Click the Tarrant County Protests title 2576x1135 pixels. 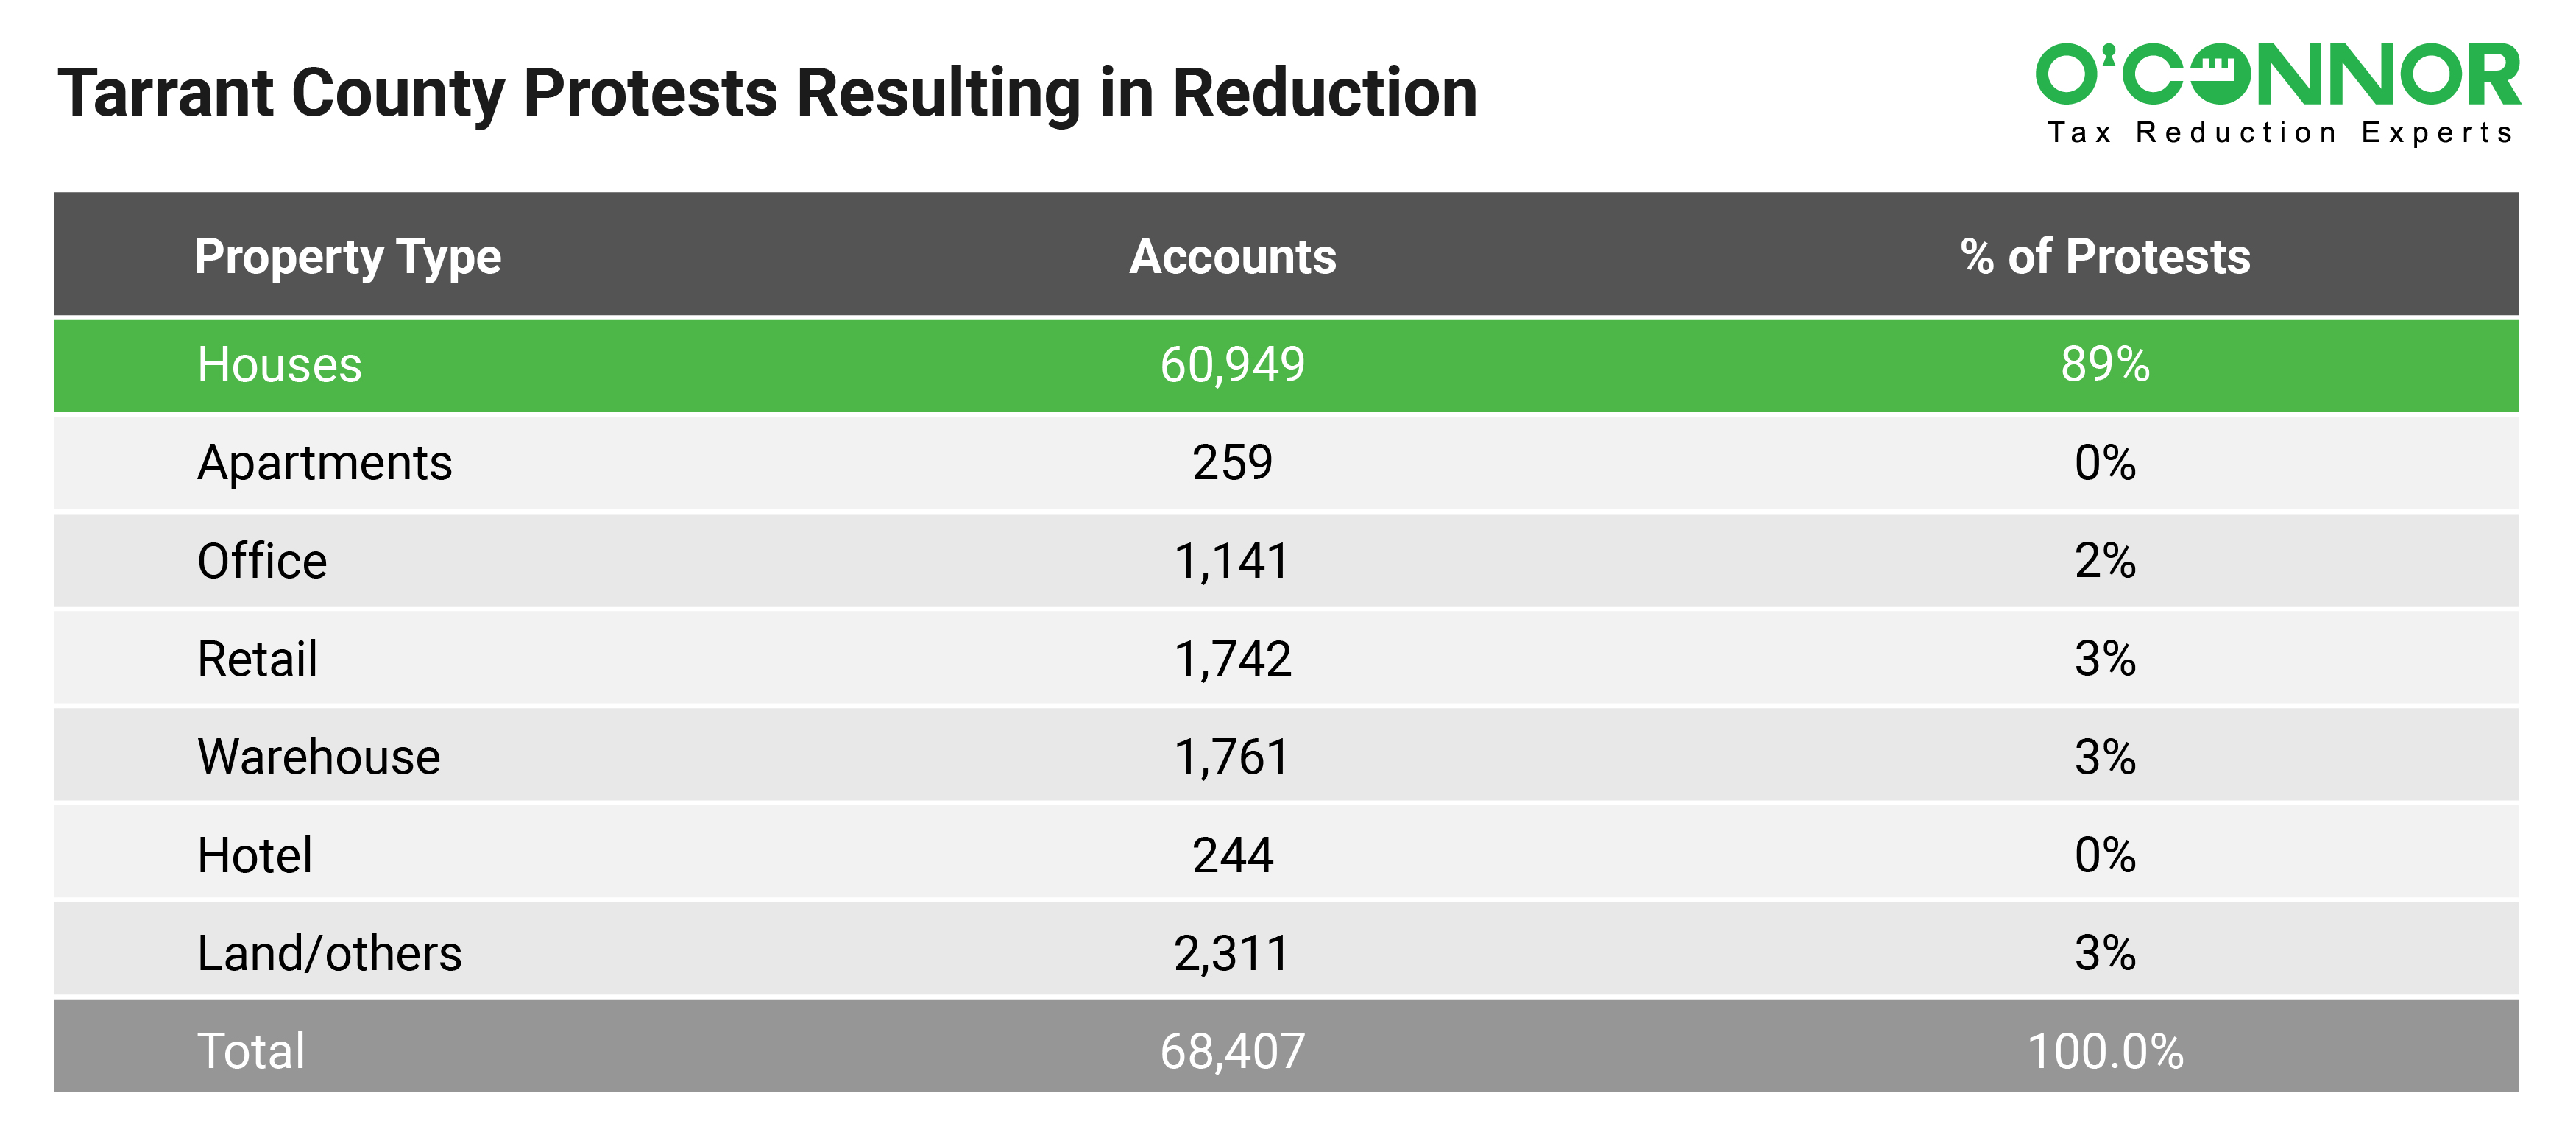coord(767,93)
